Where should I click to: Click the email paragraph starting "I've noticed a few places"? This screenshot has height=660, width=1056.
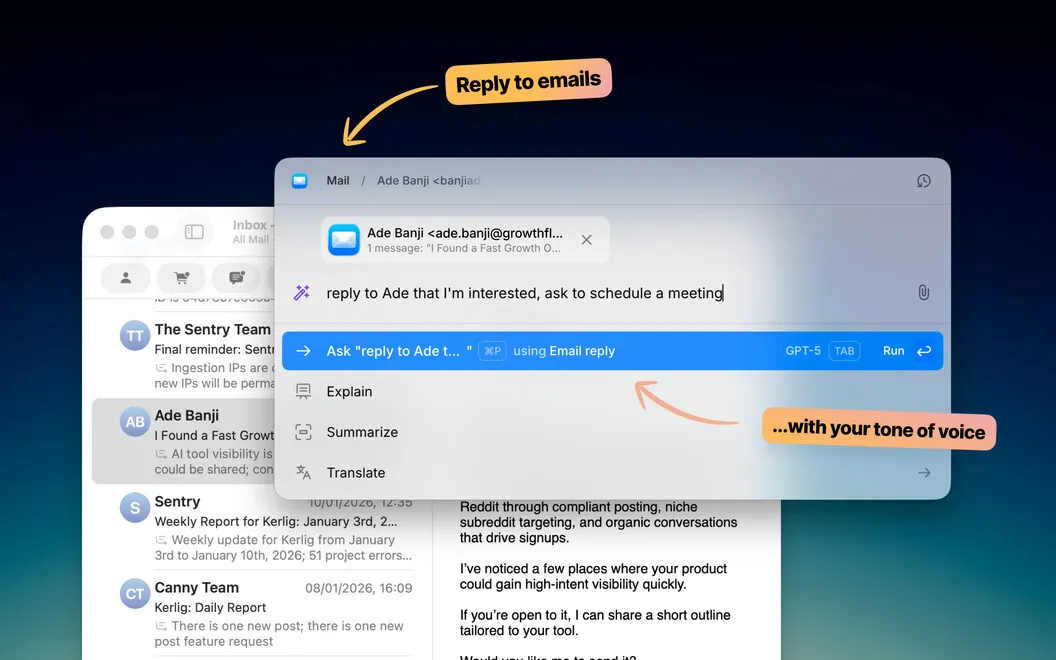(593, 576)
